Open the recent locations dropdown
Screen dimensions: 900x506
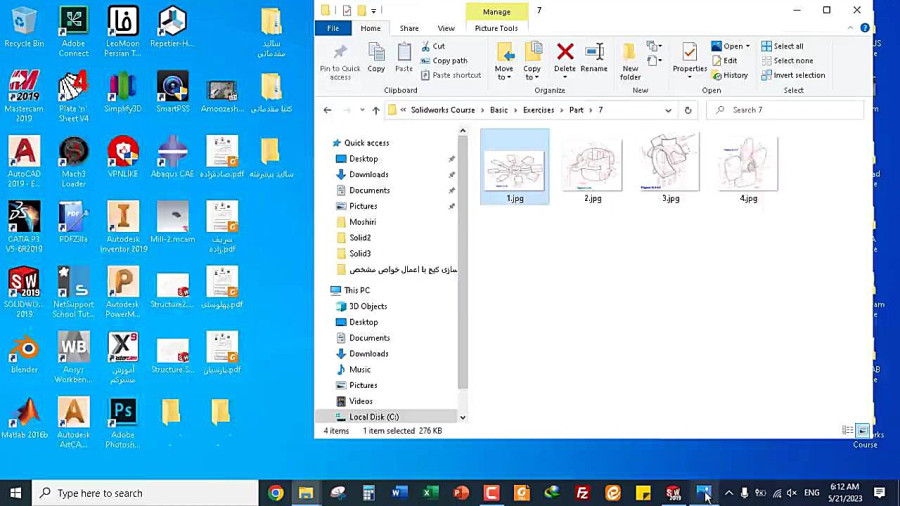click(x=362, y=110)
